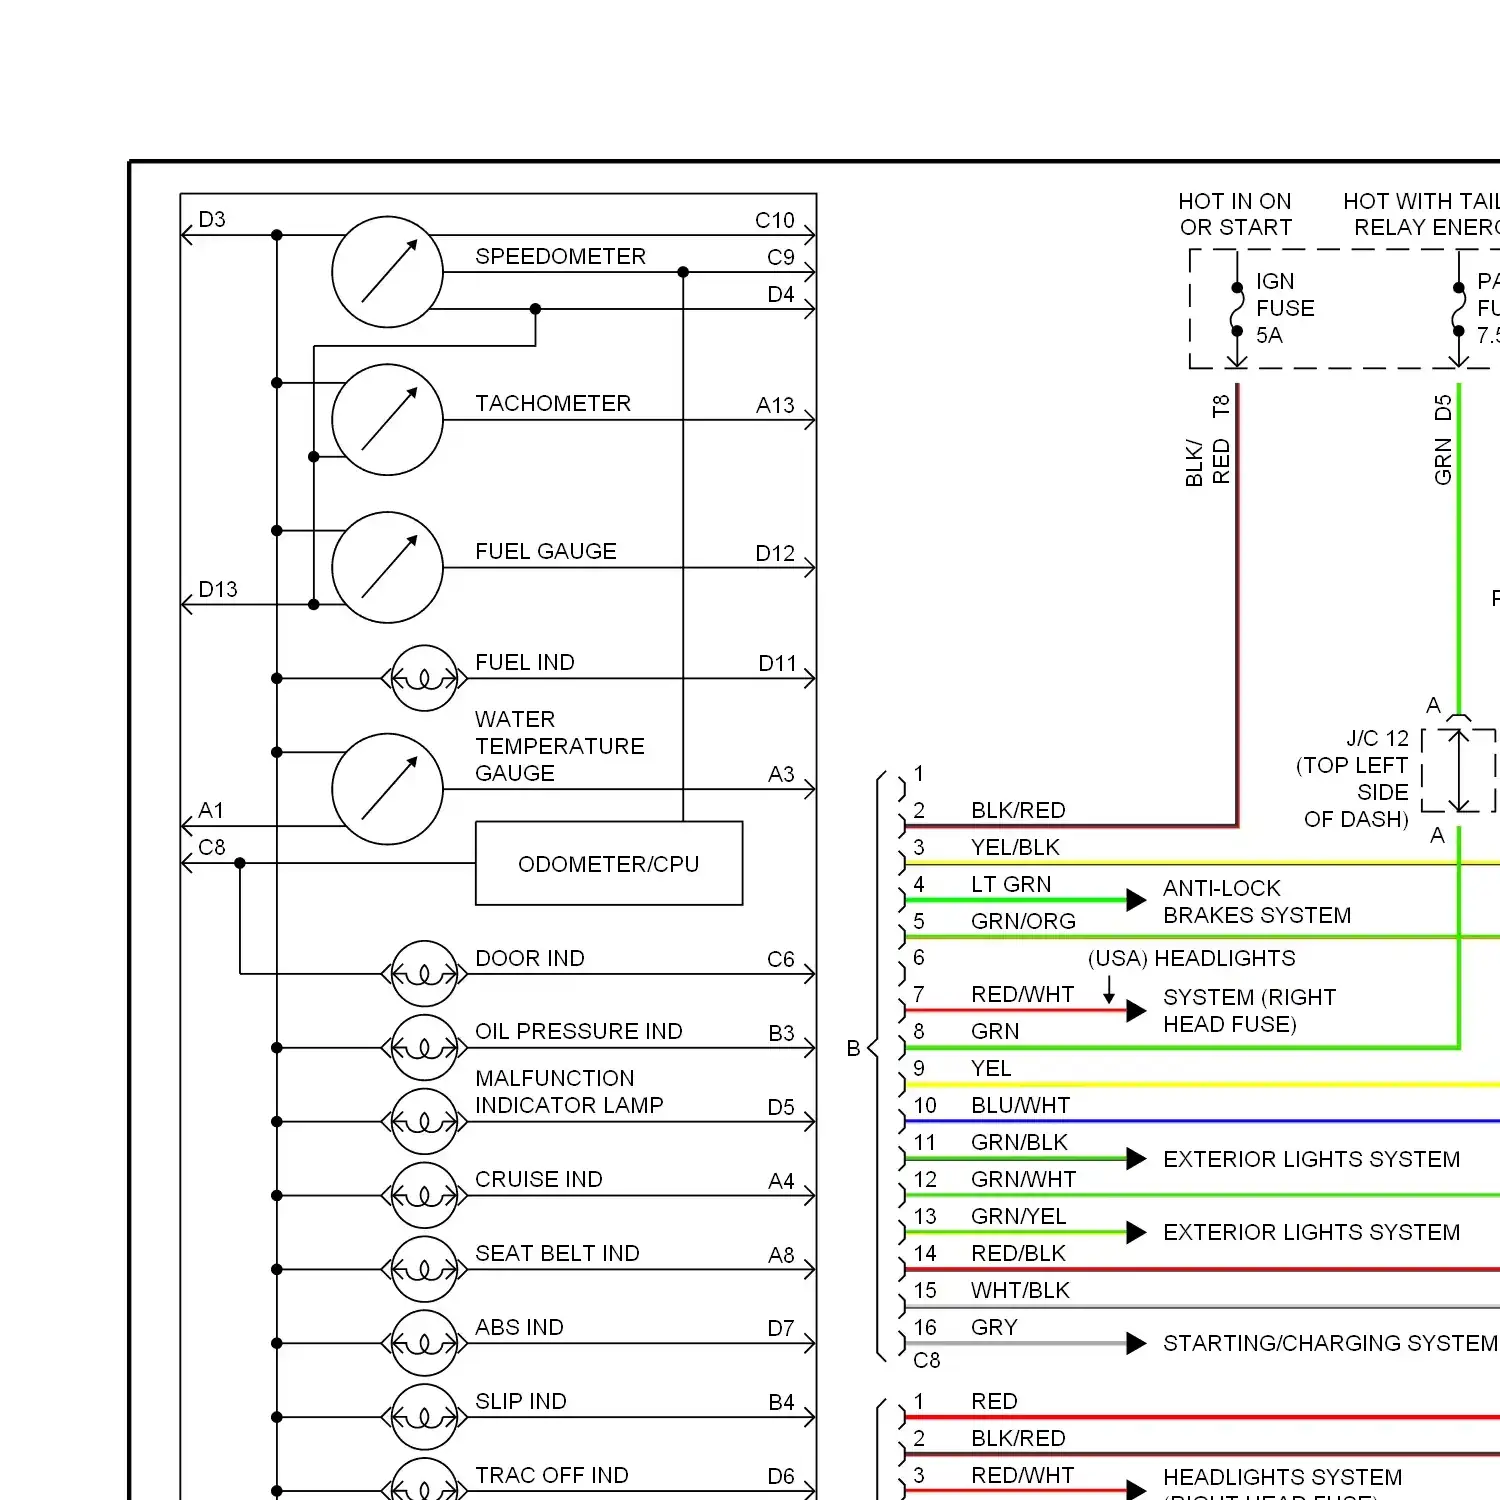Select the OIL PRESSURE IND lamp symbol
Viewport: 1500px width, 1500px height.
coord(424,1047)
